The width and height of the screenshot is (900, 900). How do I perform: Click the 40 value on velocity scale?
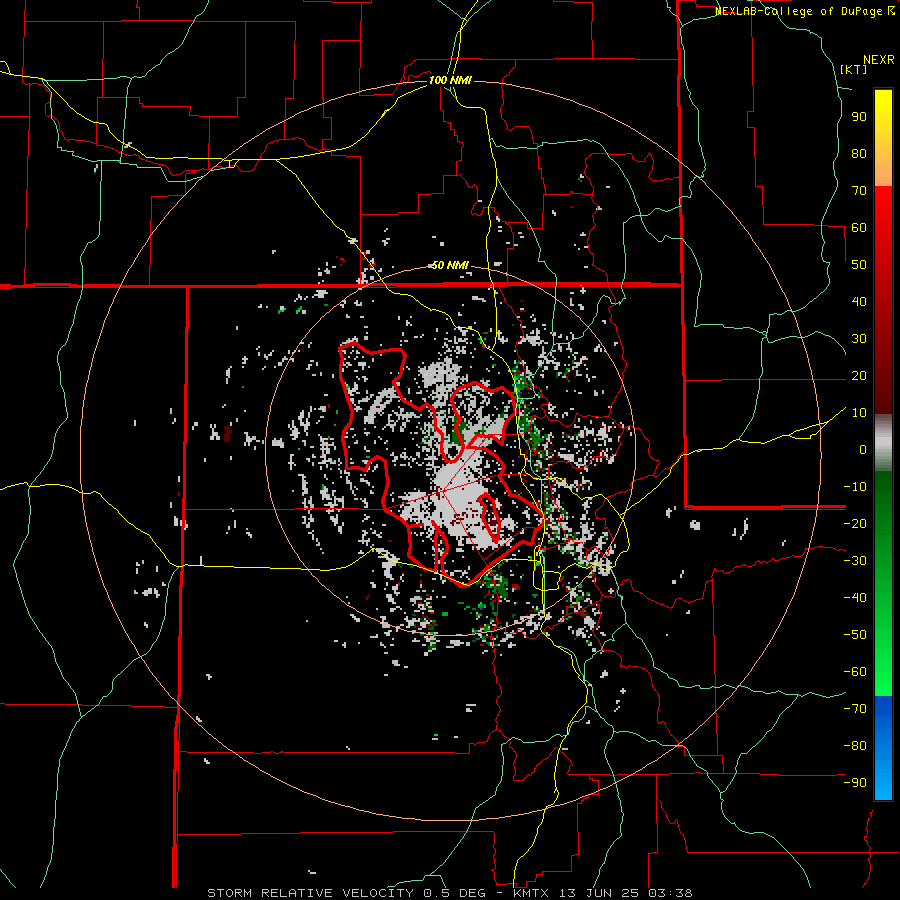(x=859, y=301)
